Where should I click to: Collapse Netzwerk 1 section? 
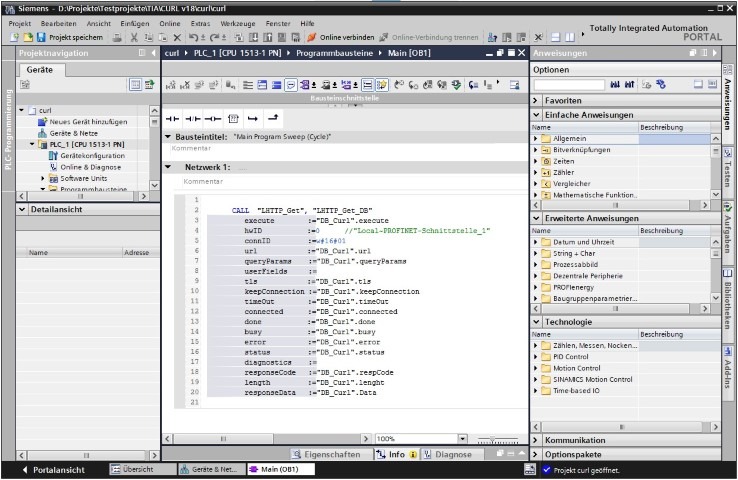(x=168, y=167)
